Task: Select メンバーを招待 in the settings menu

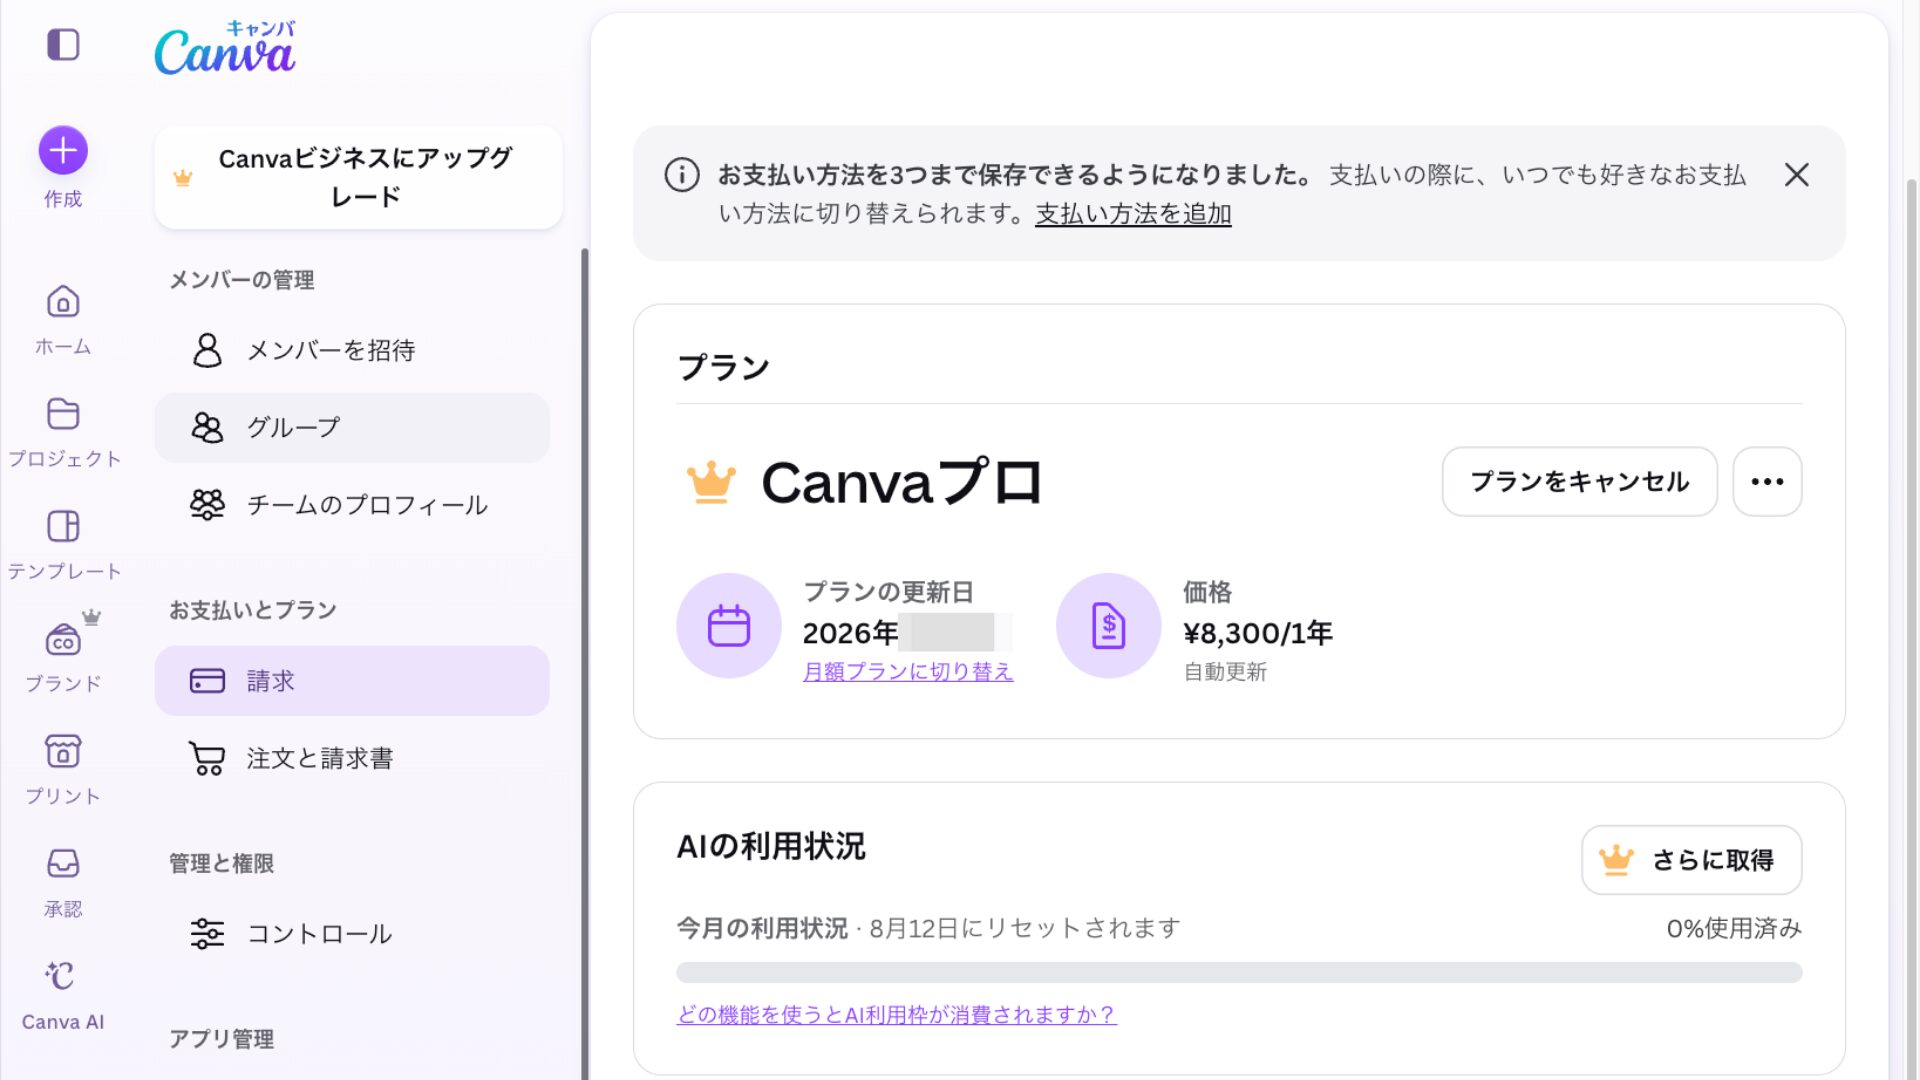Action: pos(352,350)
